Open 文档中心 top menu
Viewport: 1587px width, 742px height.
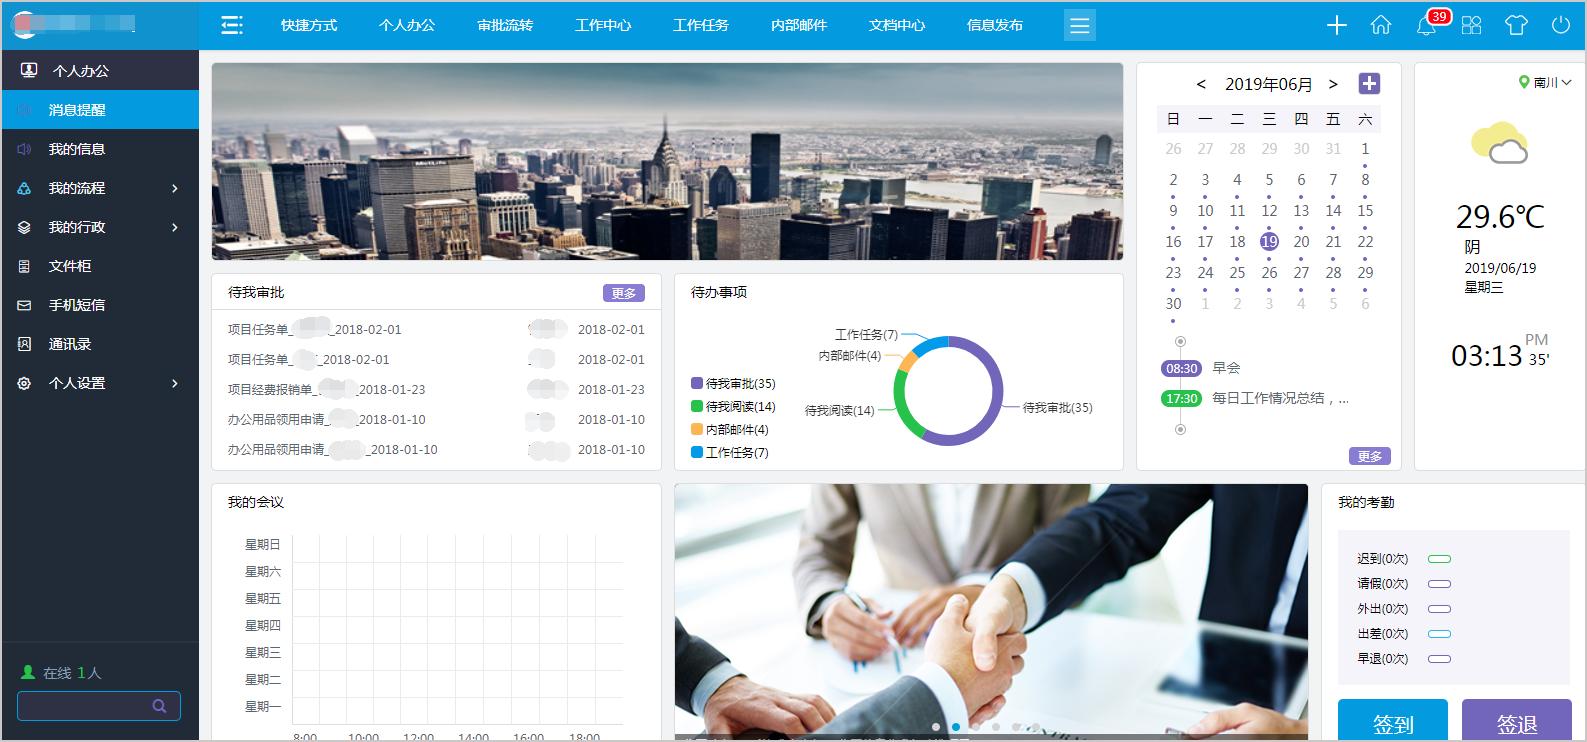point(897,25)
